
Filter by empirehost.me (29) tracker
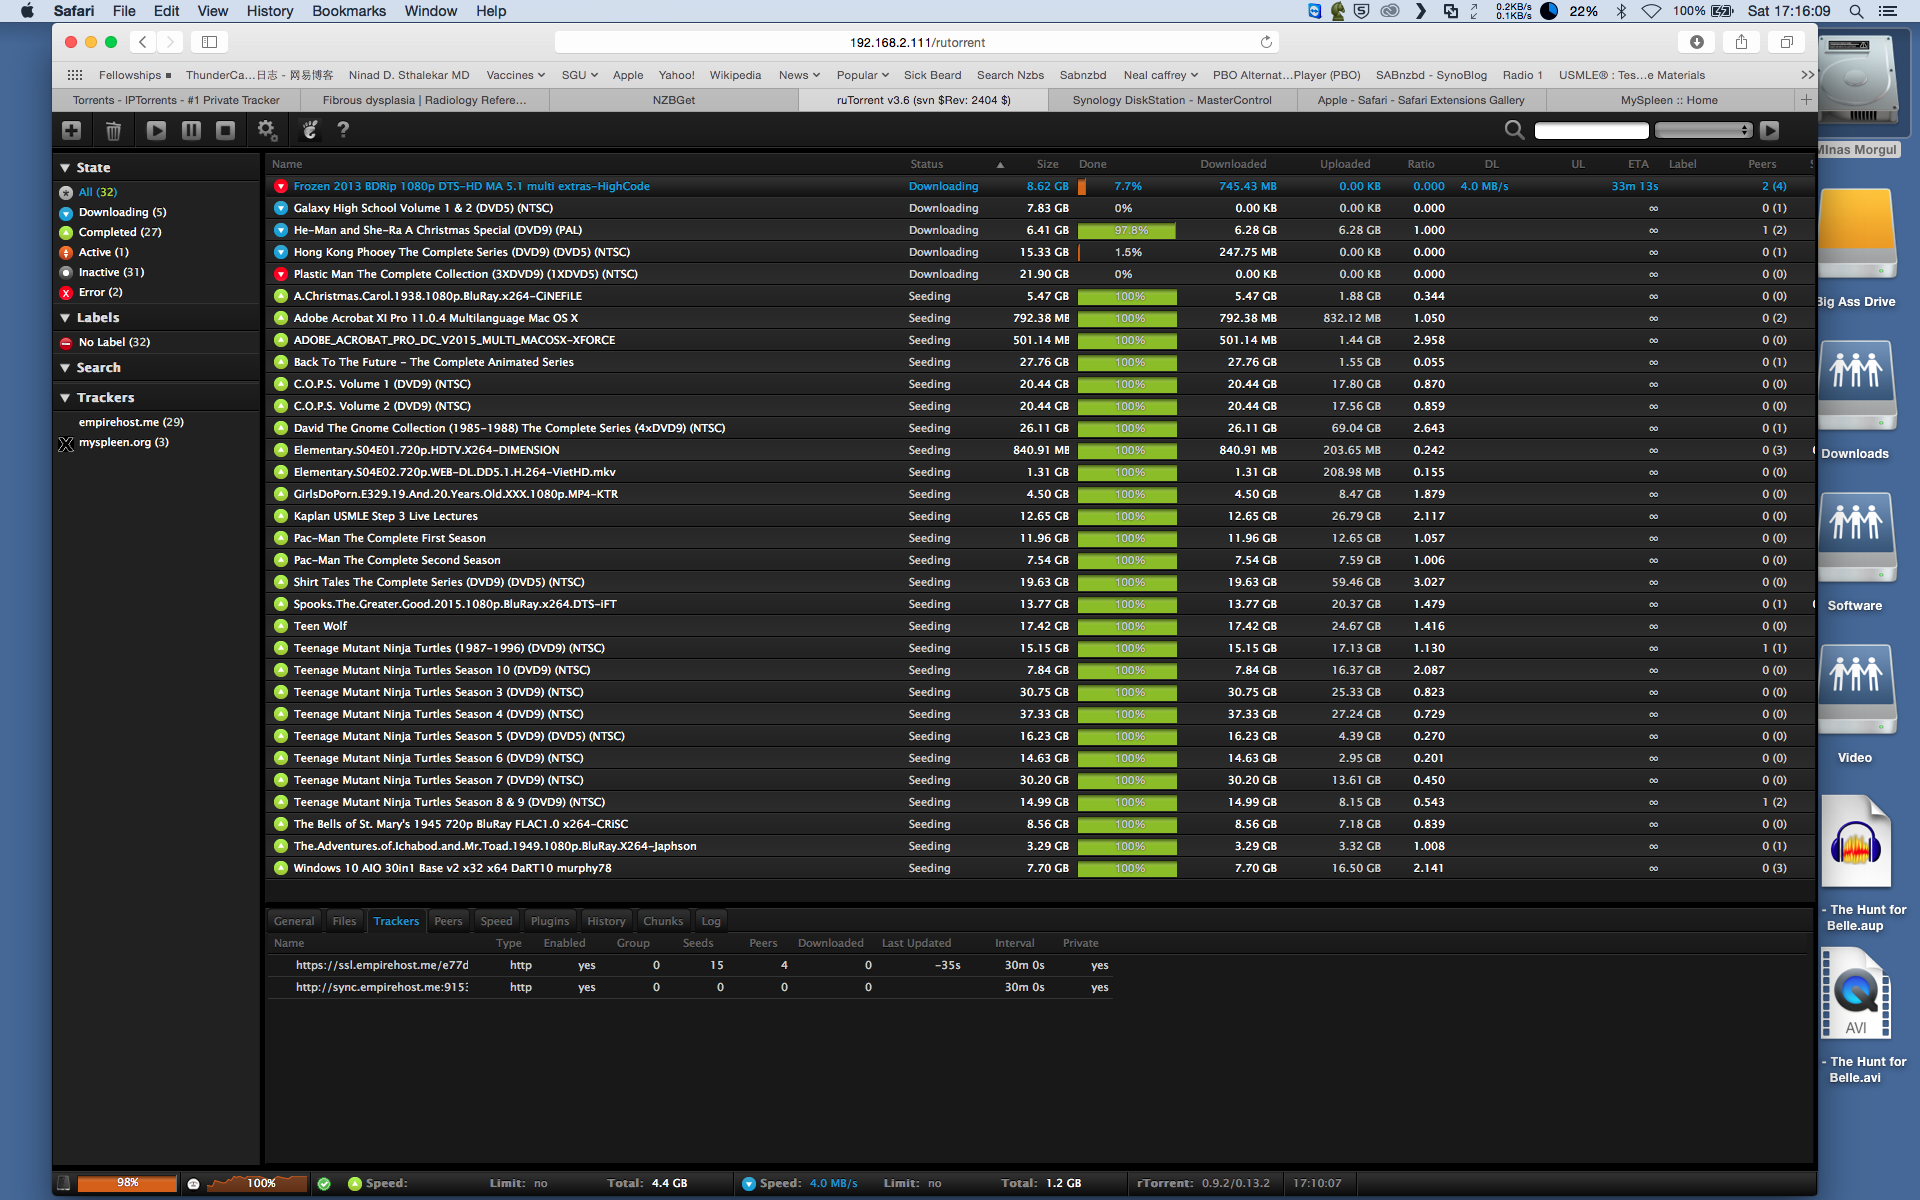tap(131, 422)
